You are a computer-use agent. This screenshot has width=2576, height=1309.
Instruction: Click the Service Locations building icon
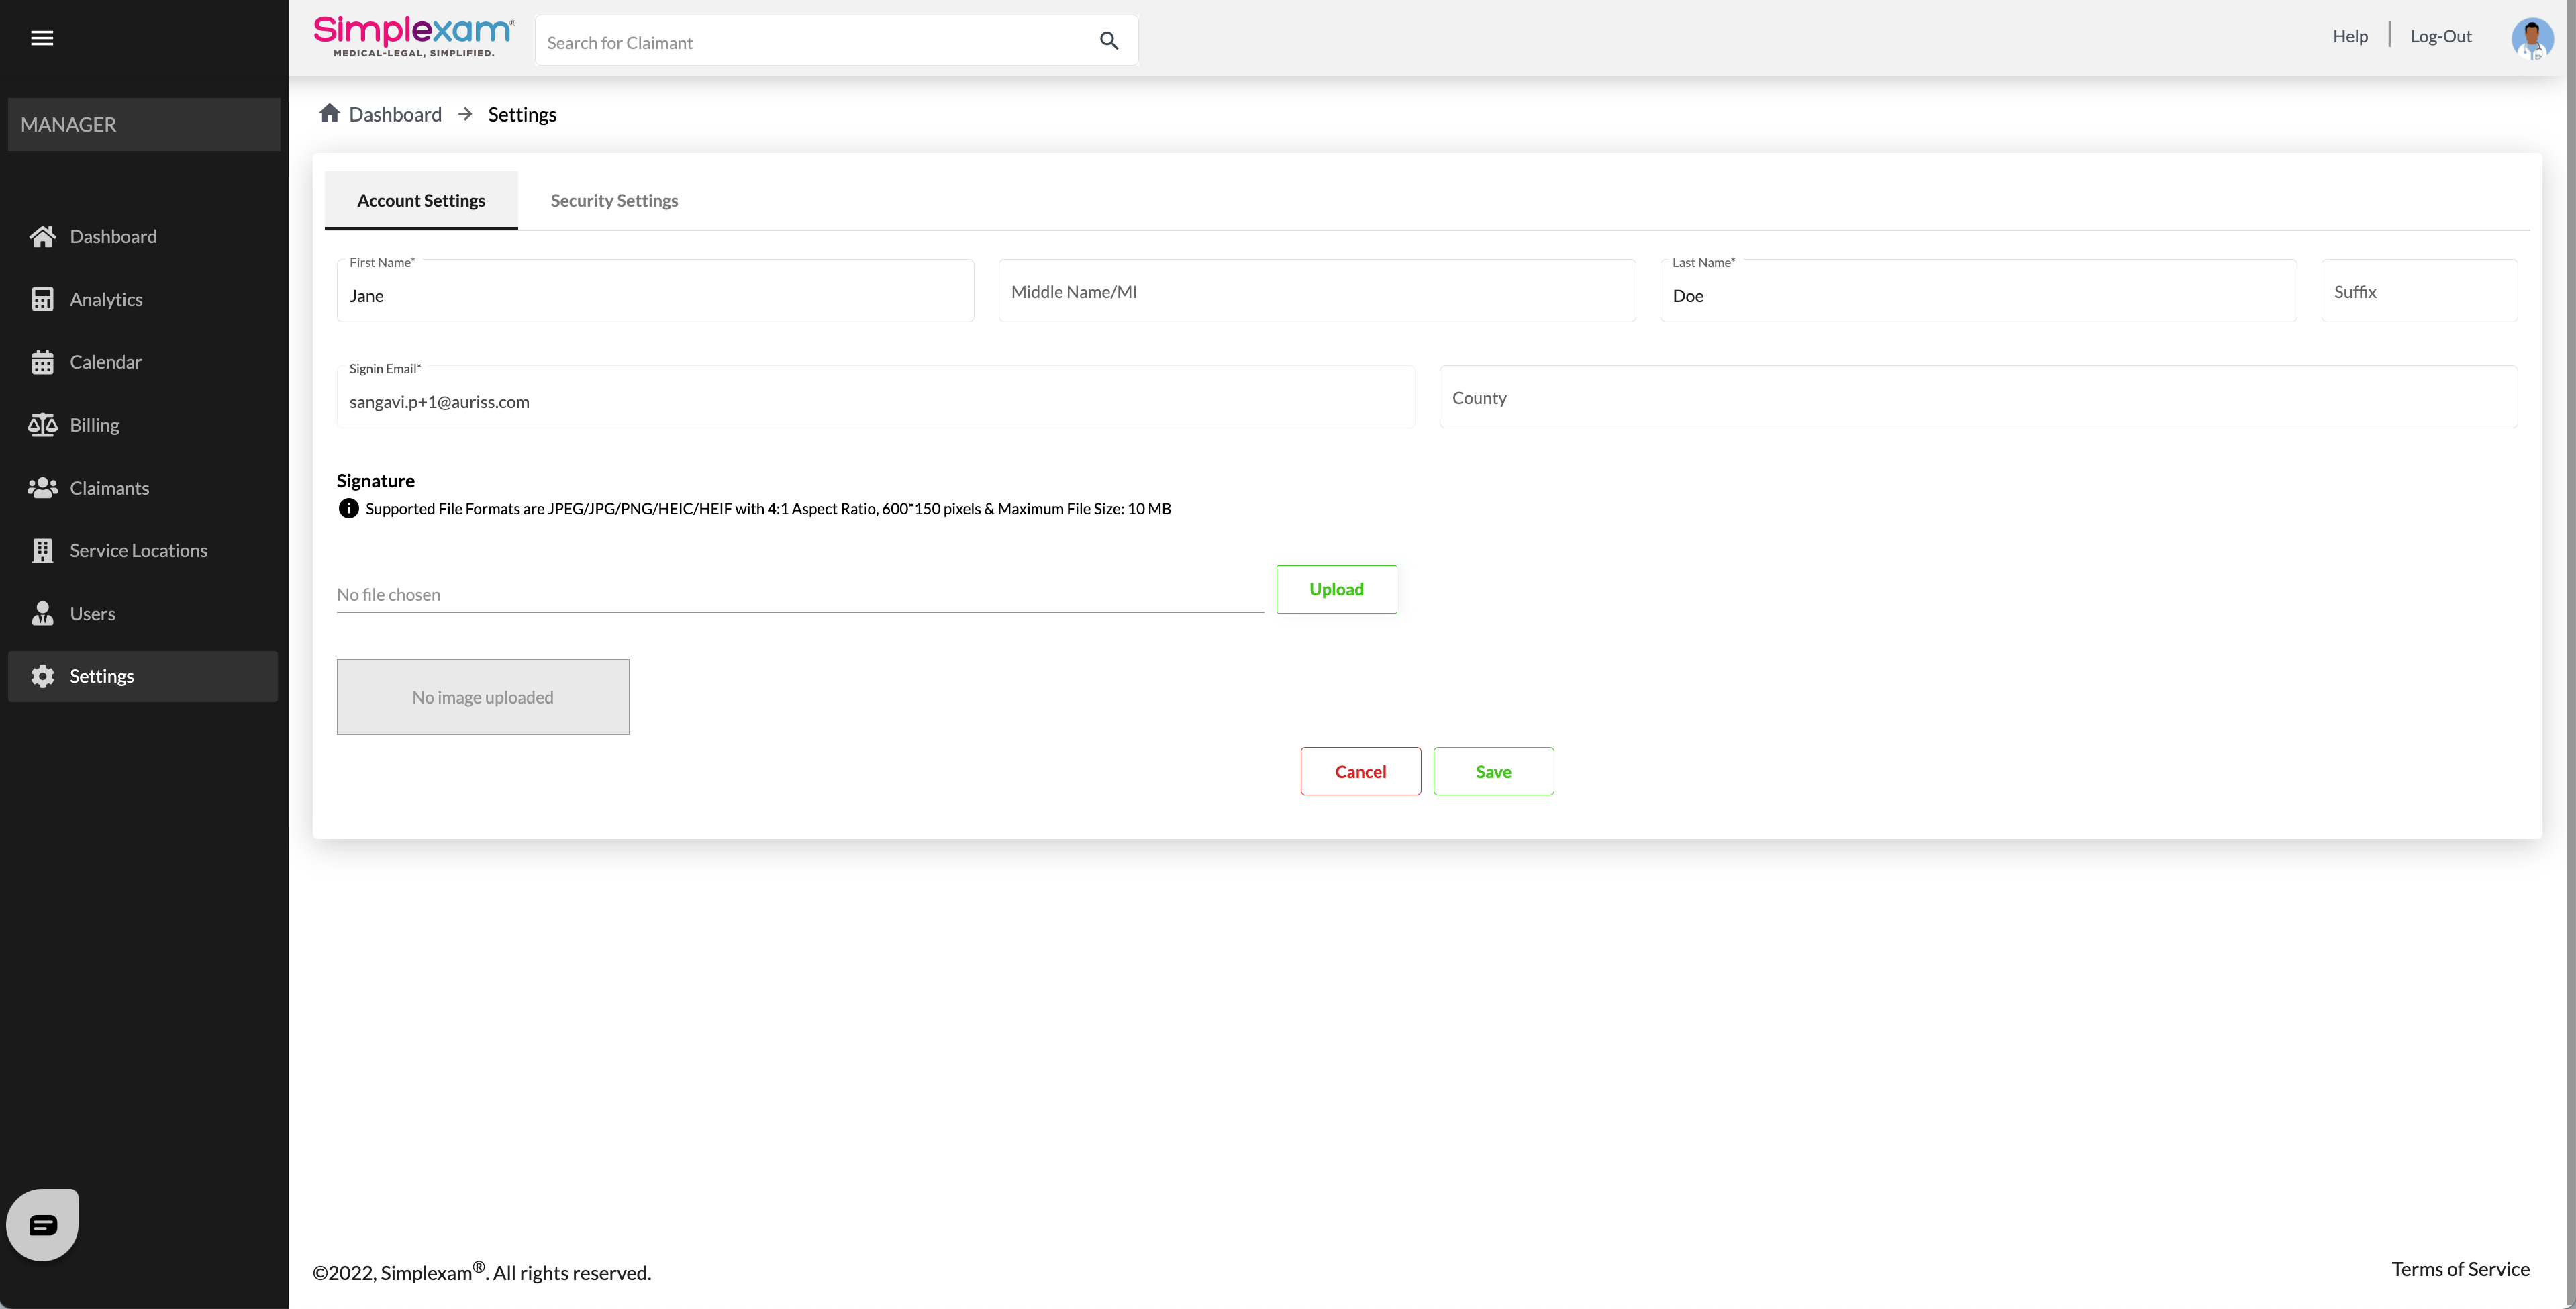[42, 551]
